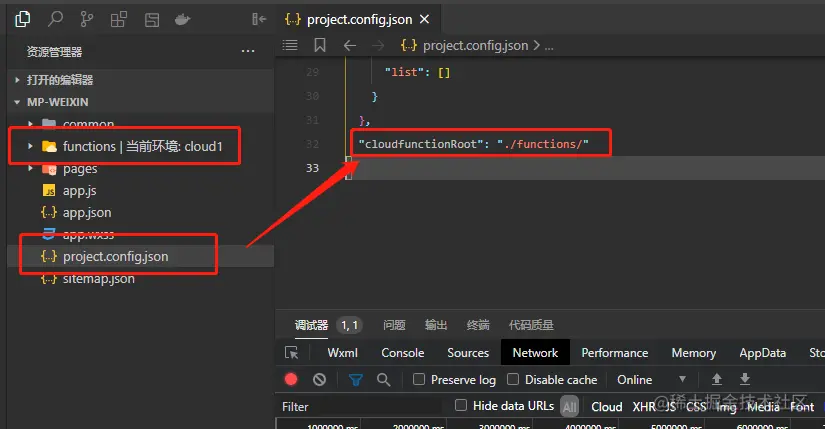Toggle the bookmark icon in editor toolbar

(320, 45)
